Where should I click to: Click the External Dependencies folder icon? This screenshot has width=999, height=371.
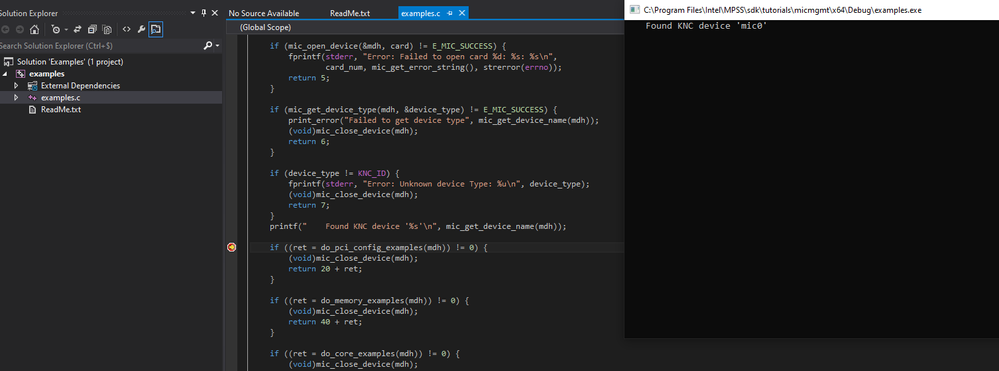pos(32,85)
